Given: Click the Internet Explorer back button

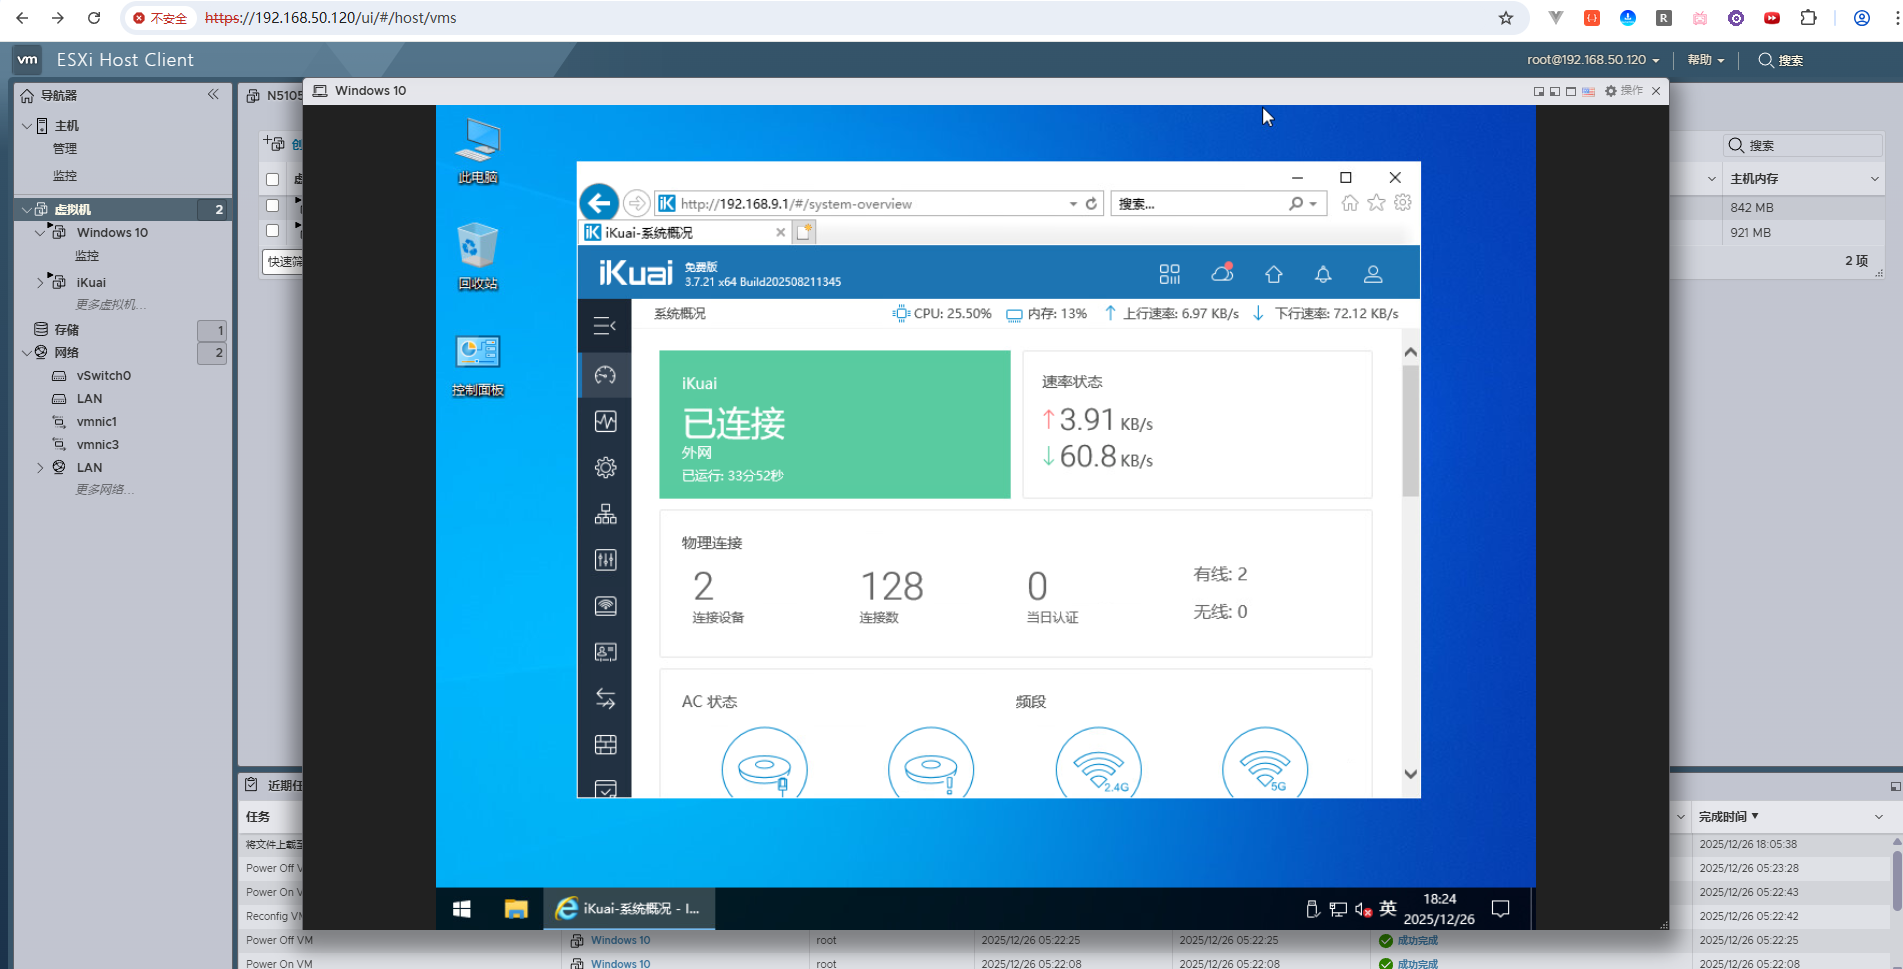Looking at the screenshot, I should 599,203.
